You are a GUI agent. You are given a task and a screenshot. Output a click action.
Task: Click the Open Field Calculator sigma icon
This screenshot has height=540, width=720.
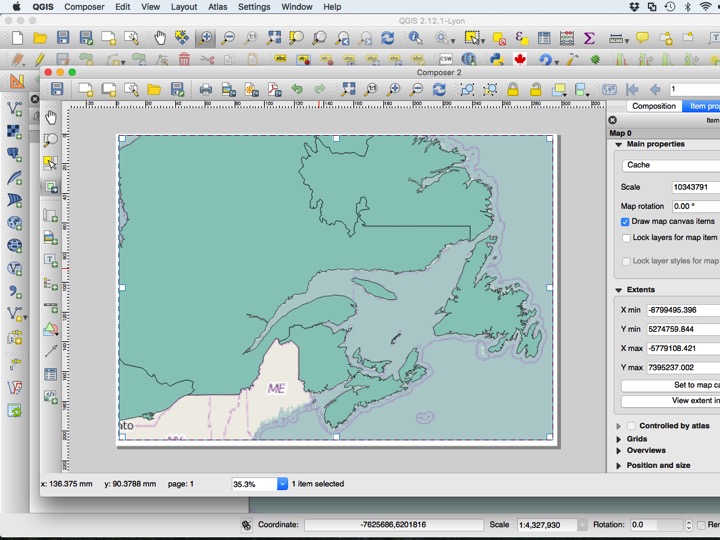click(589, 38)
